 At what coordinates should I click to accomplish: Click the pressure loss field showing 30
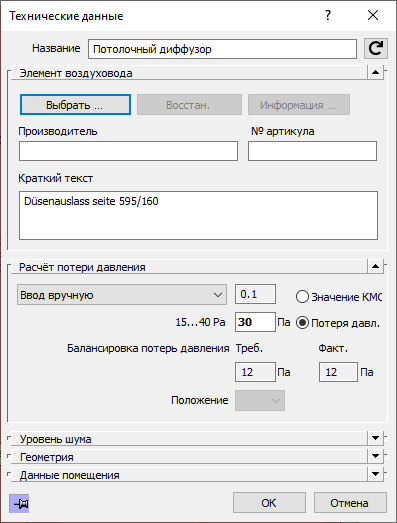point(256,322)
